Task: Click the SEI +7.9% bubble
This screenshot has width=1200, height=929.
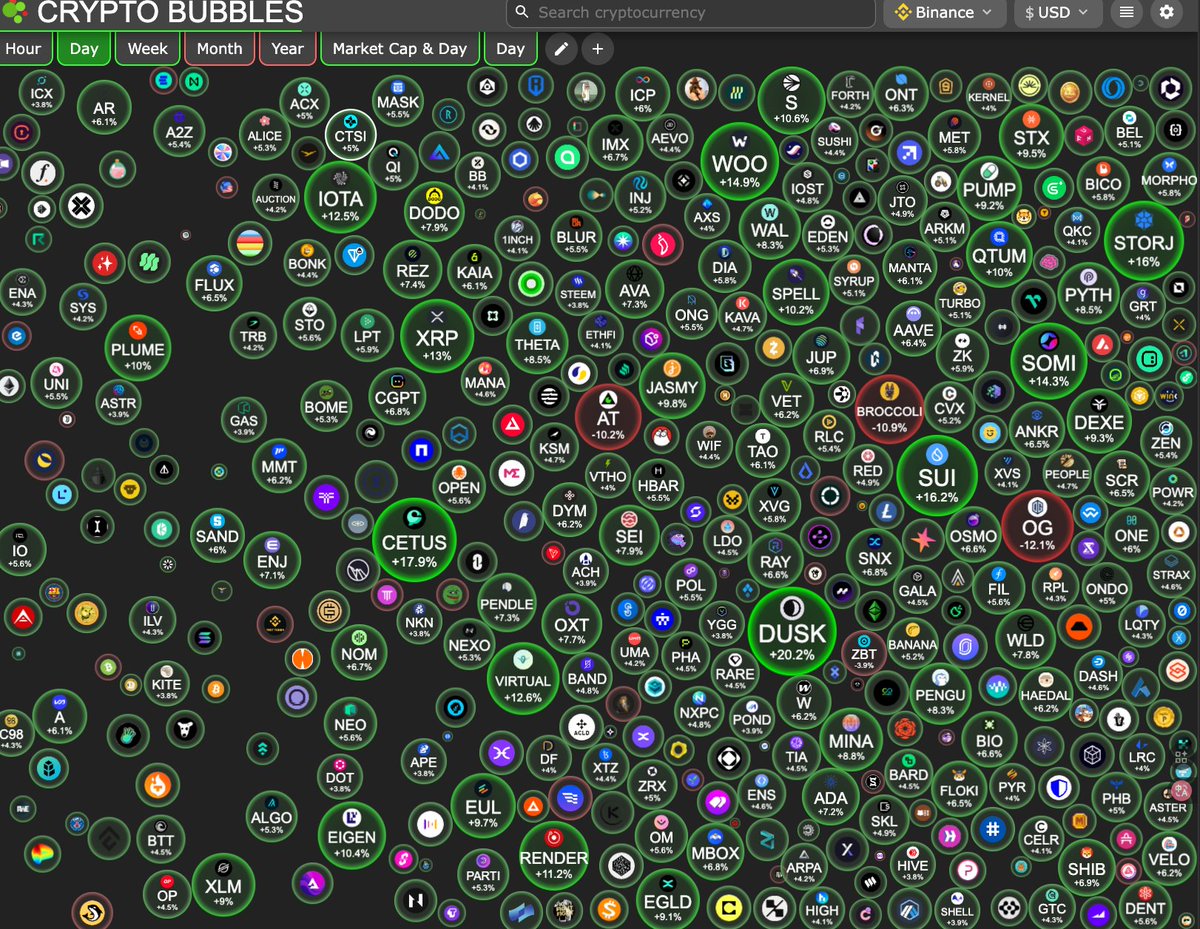Action: coord(629,533)
